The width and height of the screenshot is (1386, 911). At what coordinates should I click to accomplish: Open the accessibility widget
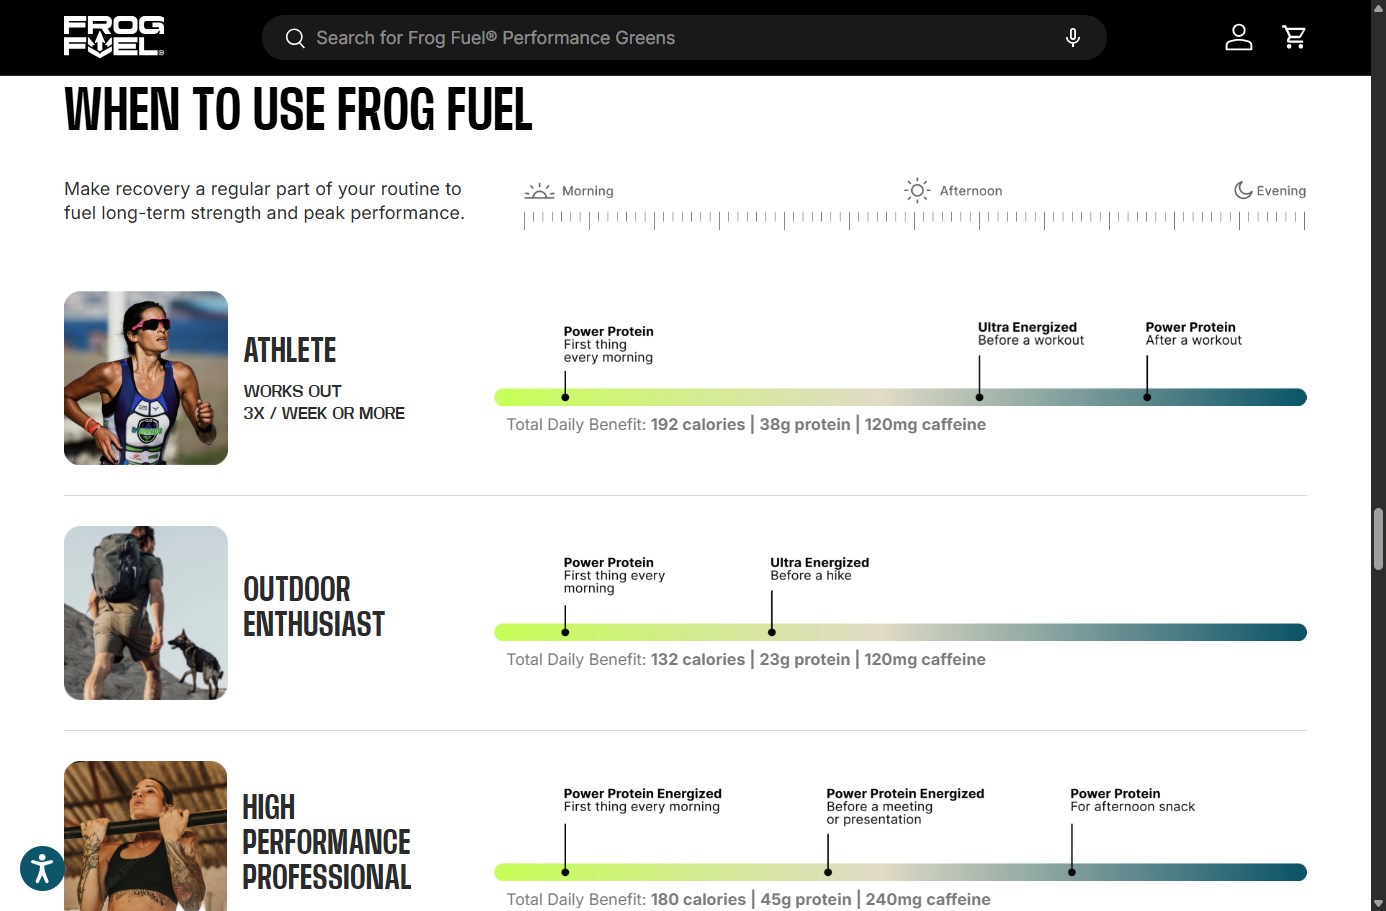pos(42,868)
